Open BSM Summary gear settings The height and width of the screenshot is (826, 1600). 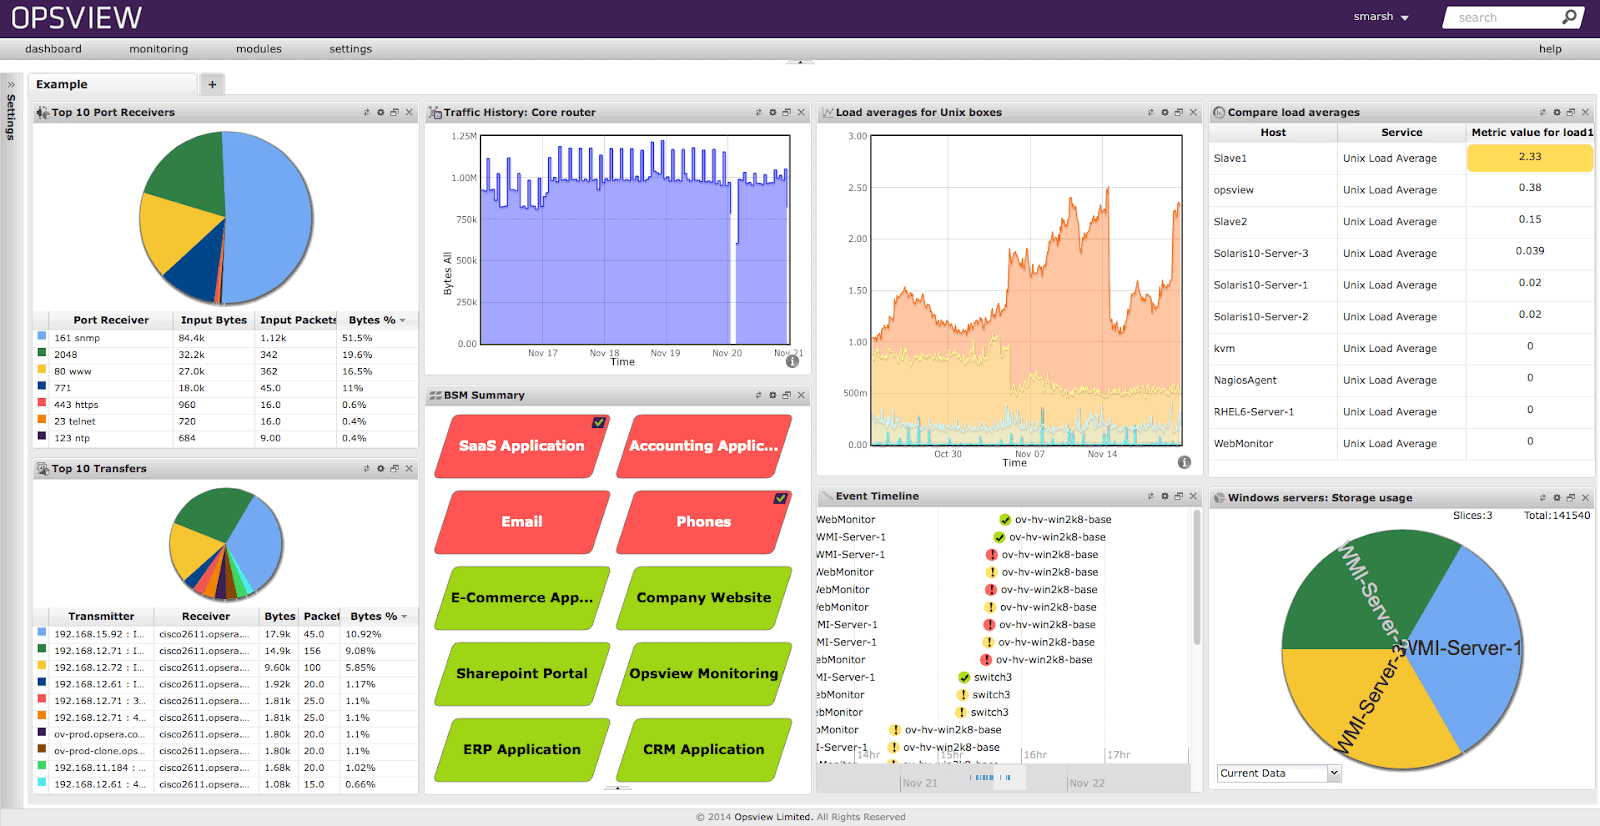coord(772,396)
